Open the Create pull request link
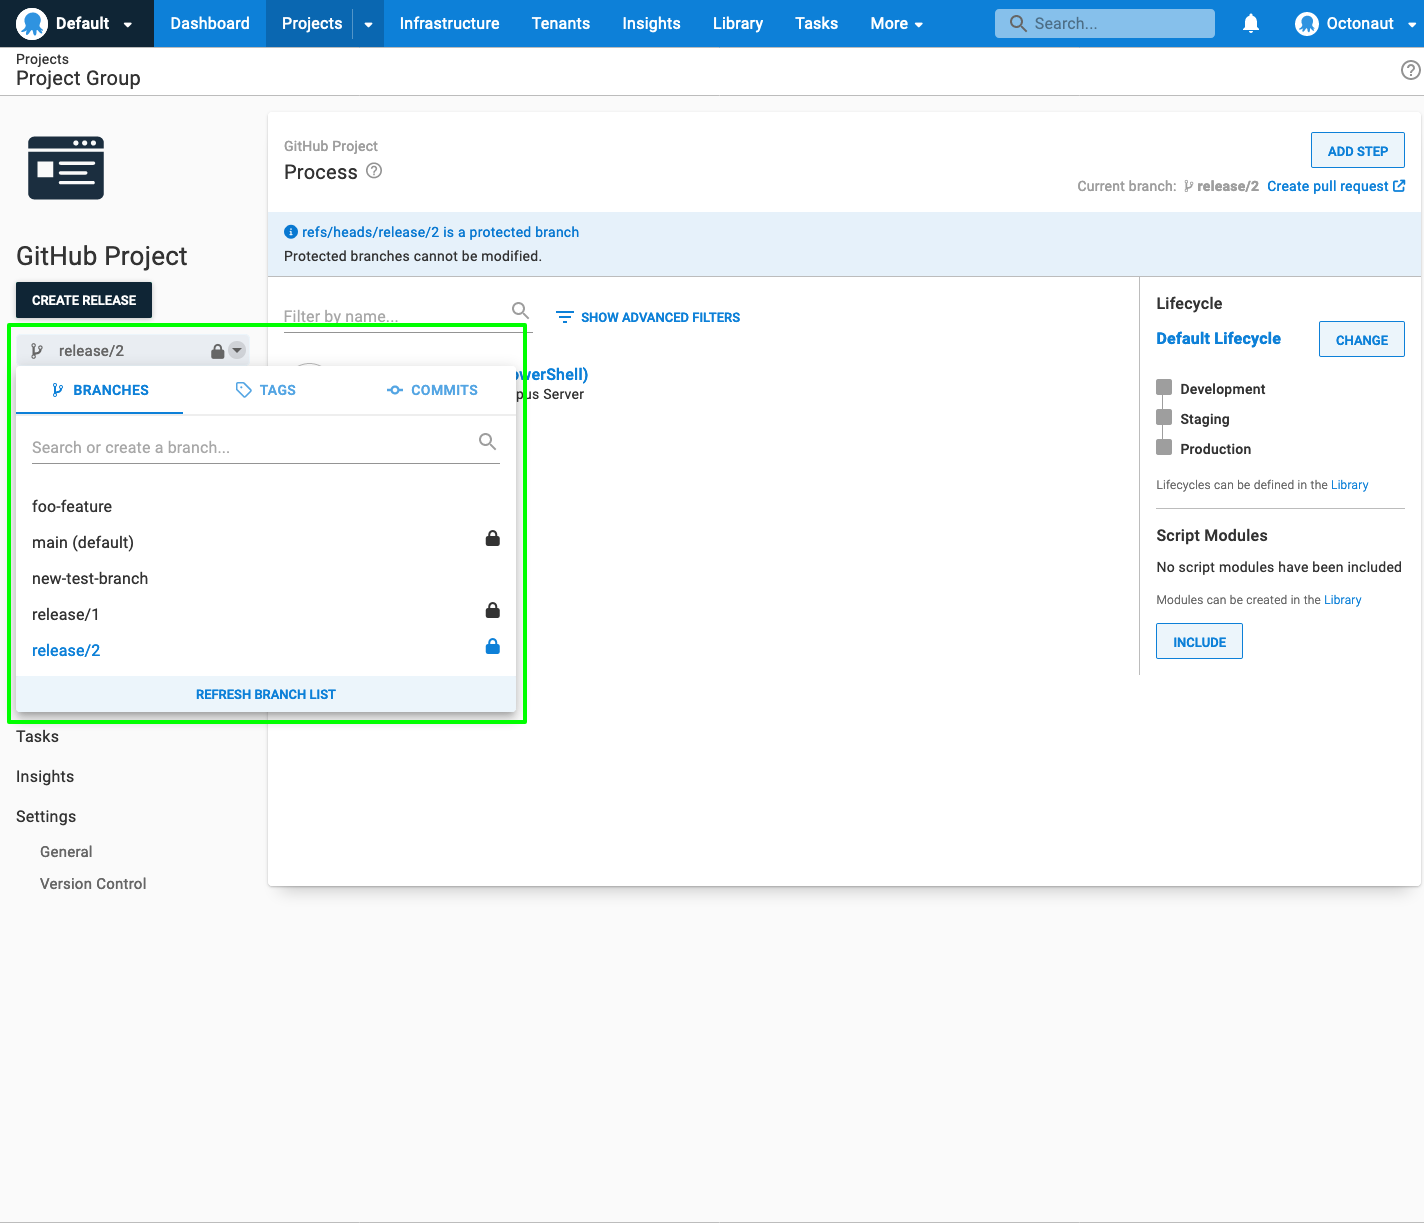 coord(1328,186)
